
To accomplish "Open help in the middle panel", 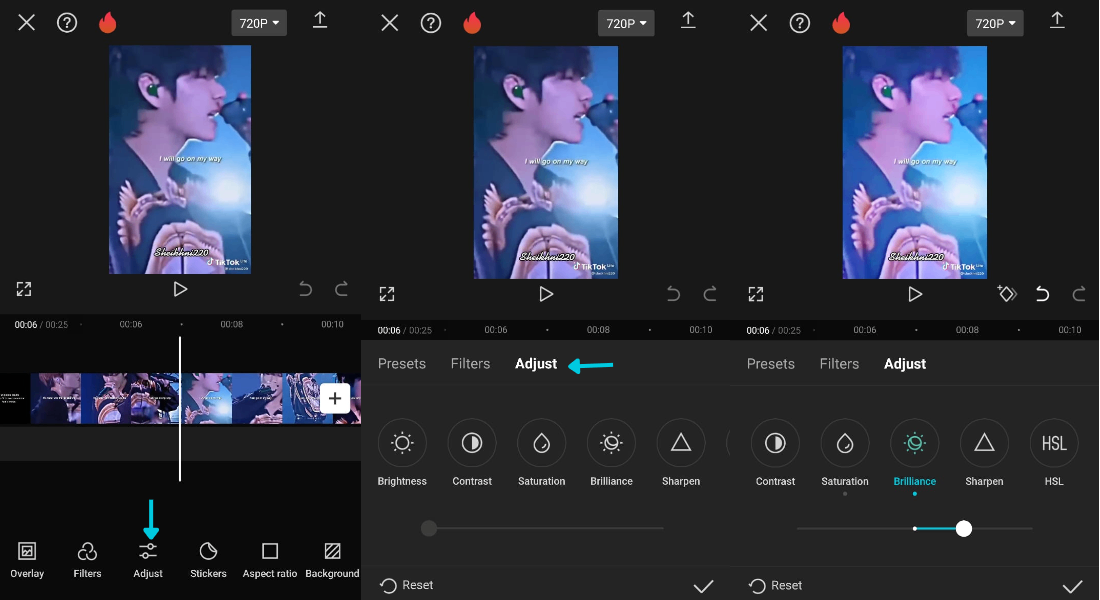I will [431, 23].
